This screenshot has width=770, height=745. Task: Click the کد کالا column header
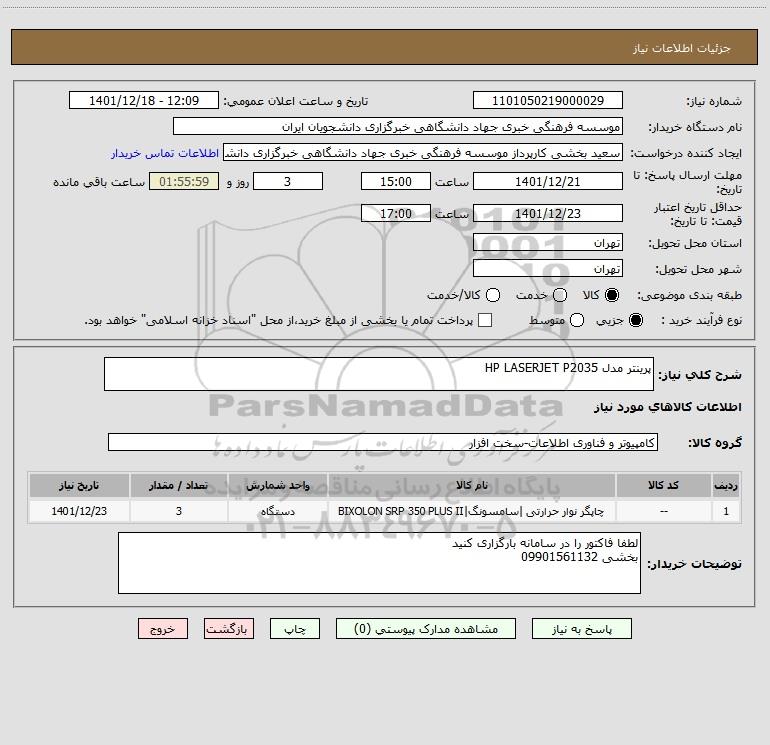(663, 485)
